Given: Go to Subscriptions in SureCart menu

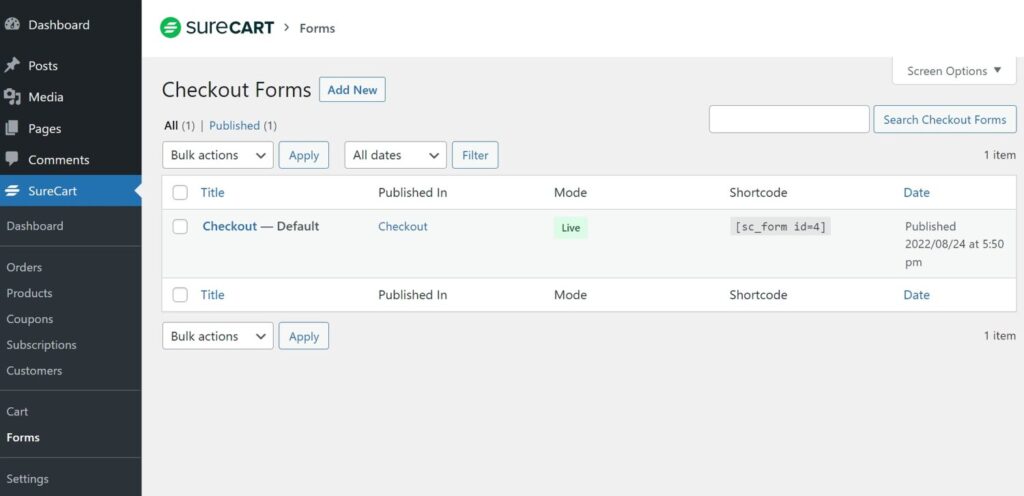Looking at the screenshot, I should [x=41, y=345].
